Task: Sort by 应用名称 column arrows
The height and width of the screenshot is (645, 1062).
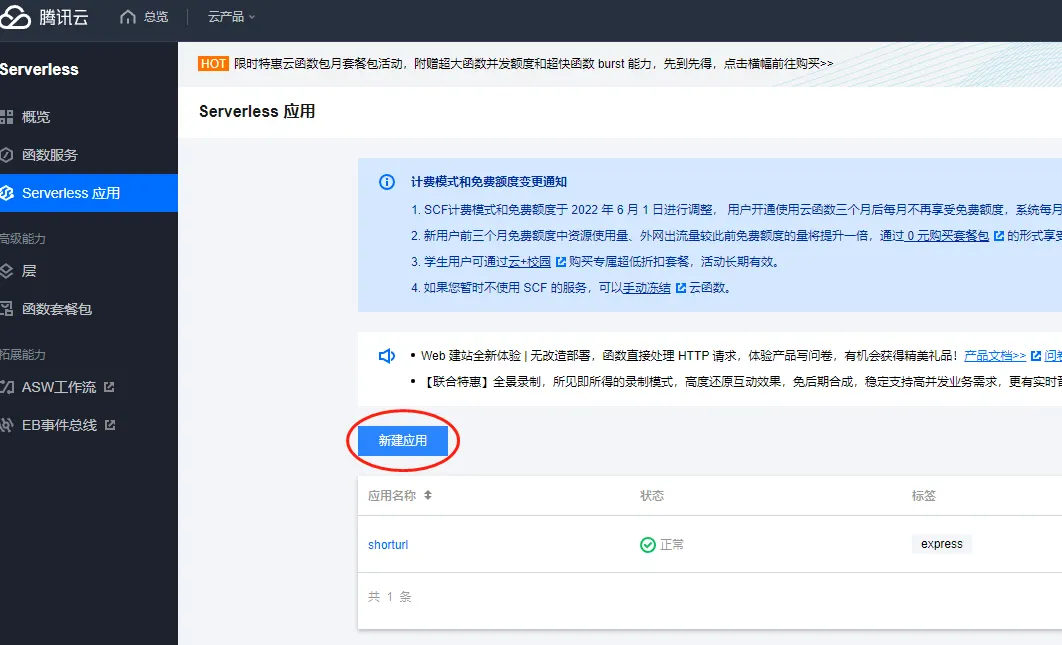Action: point(427,495)
